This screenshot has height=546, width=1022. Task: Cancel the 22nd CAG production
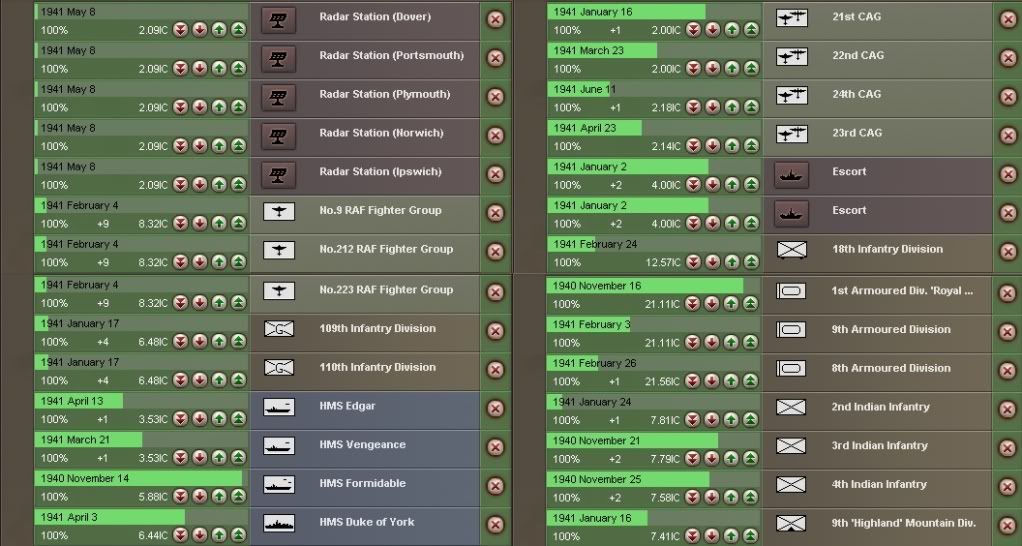(x=1008, y=58)
